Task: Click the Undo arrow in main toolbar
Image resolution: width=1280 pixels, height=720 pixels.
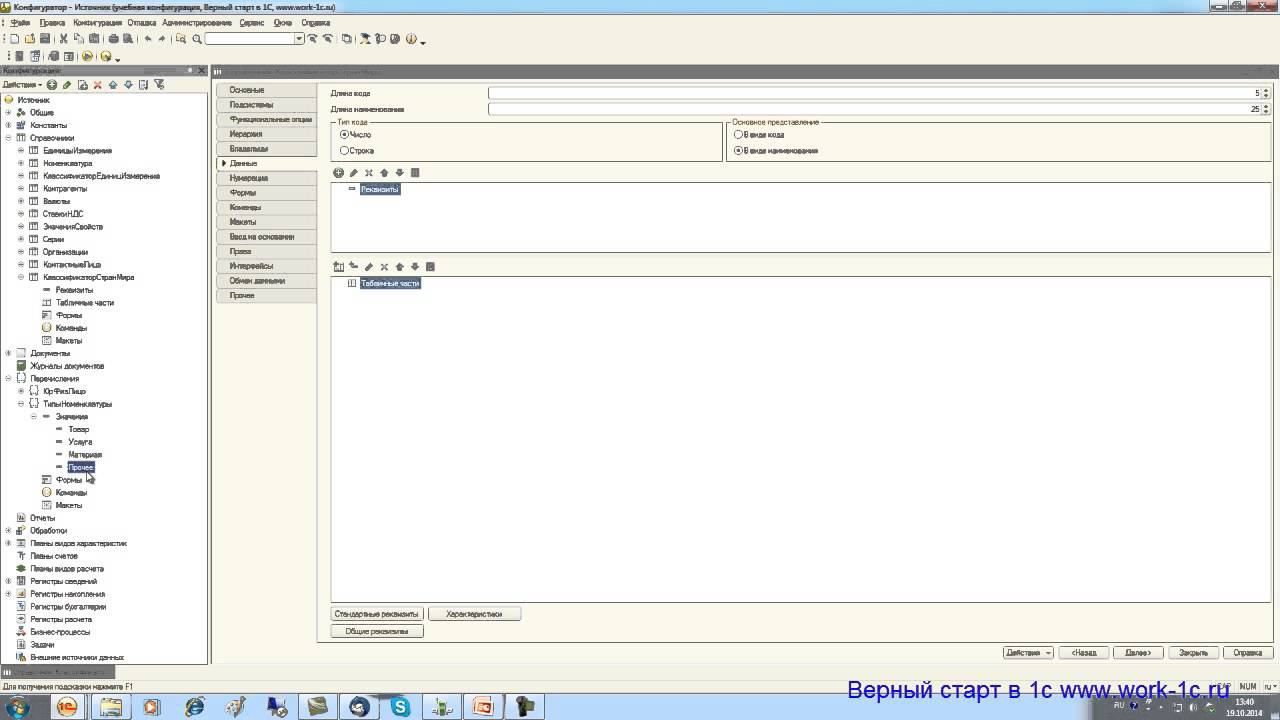Action: click(148, 39)
